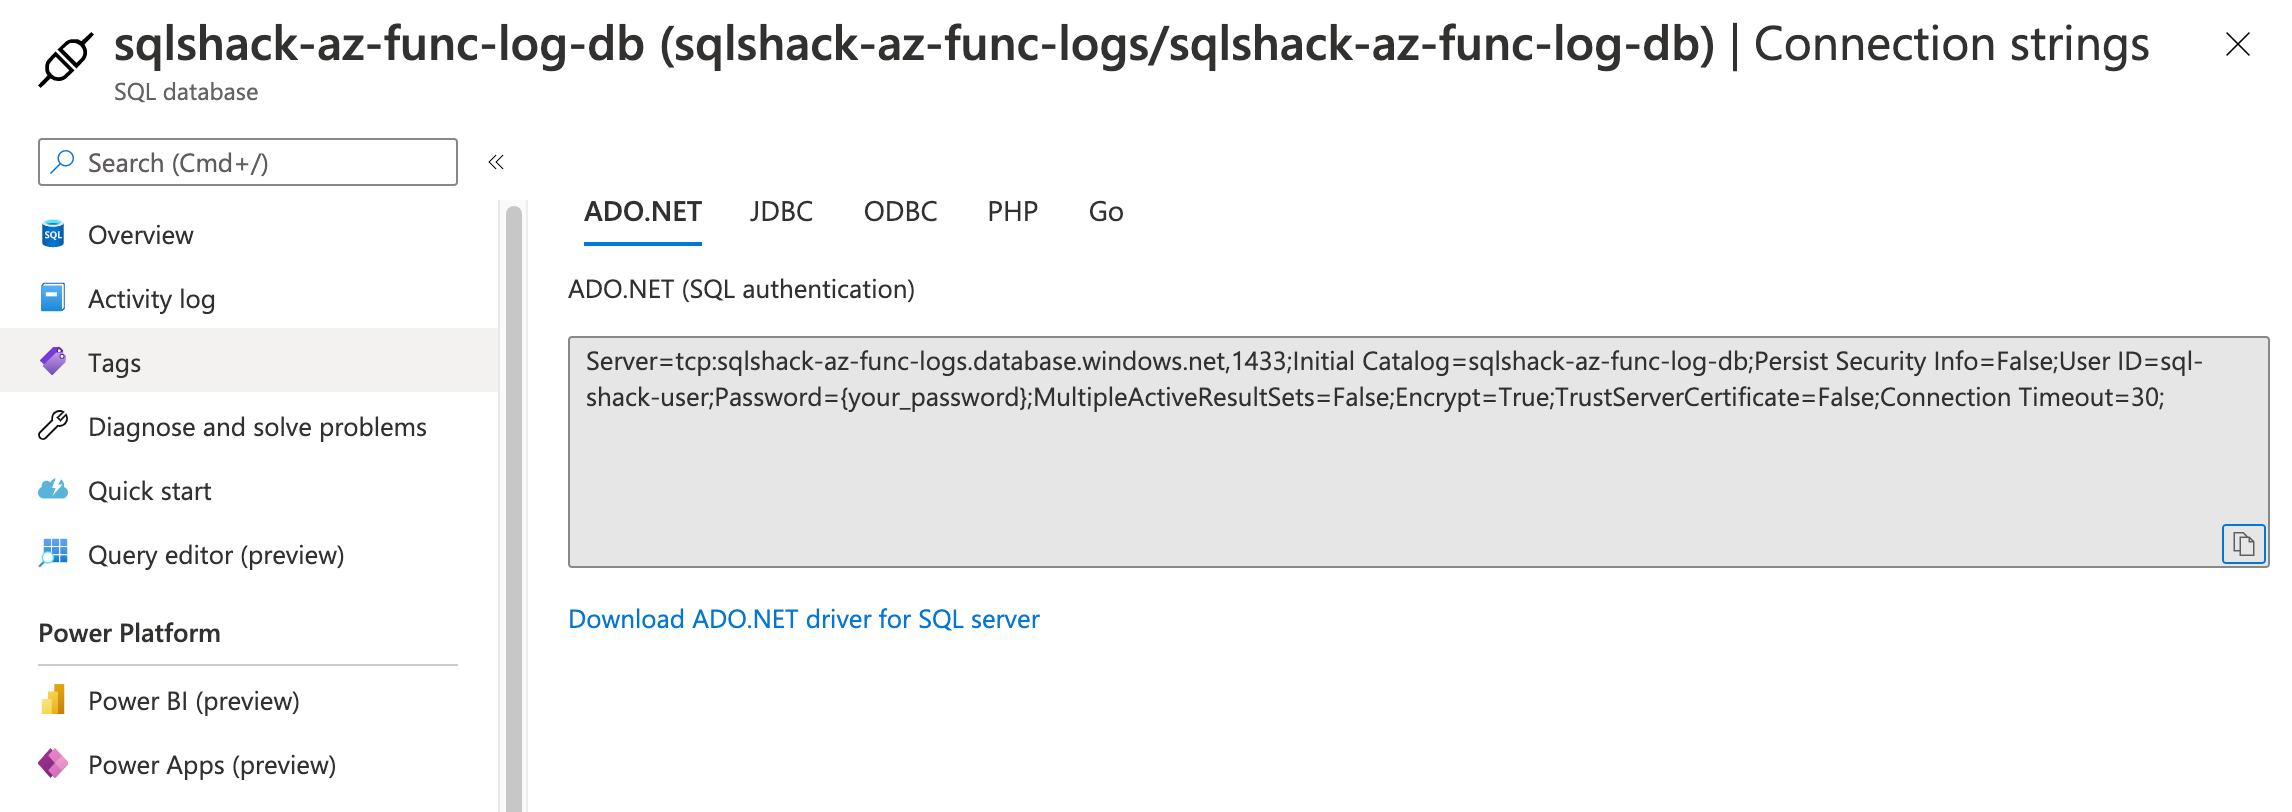Screen dimensions: 2292x812
Task: Select the ADO.NET tab
Action: click(x=643, y=212)
